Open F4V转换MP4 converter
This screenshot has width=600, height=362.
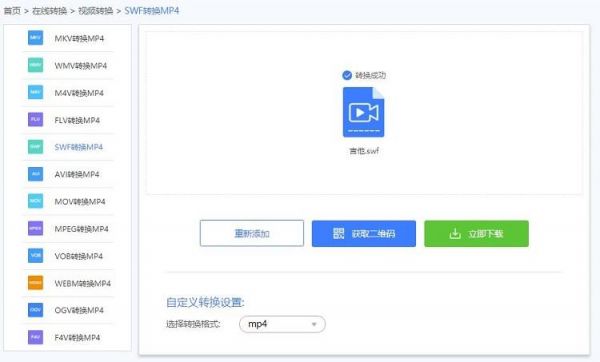(x=77, y=337)
